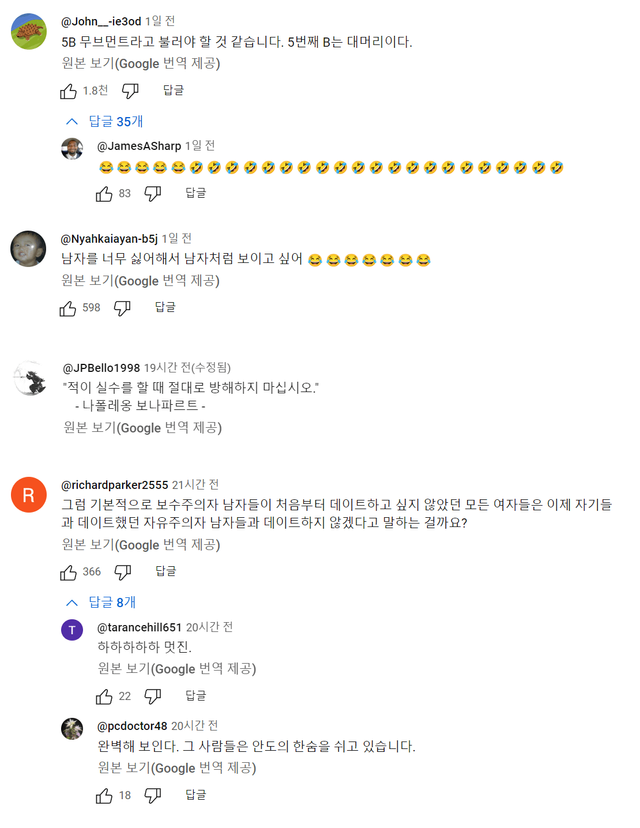Reply to @richardparker2555's comment
Screen dimensions: 640x828
[165, 572]
